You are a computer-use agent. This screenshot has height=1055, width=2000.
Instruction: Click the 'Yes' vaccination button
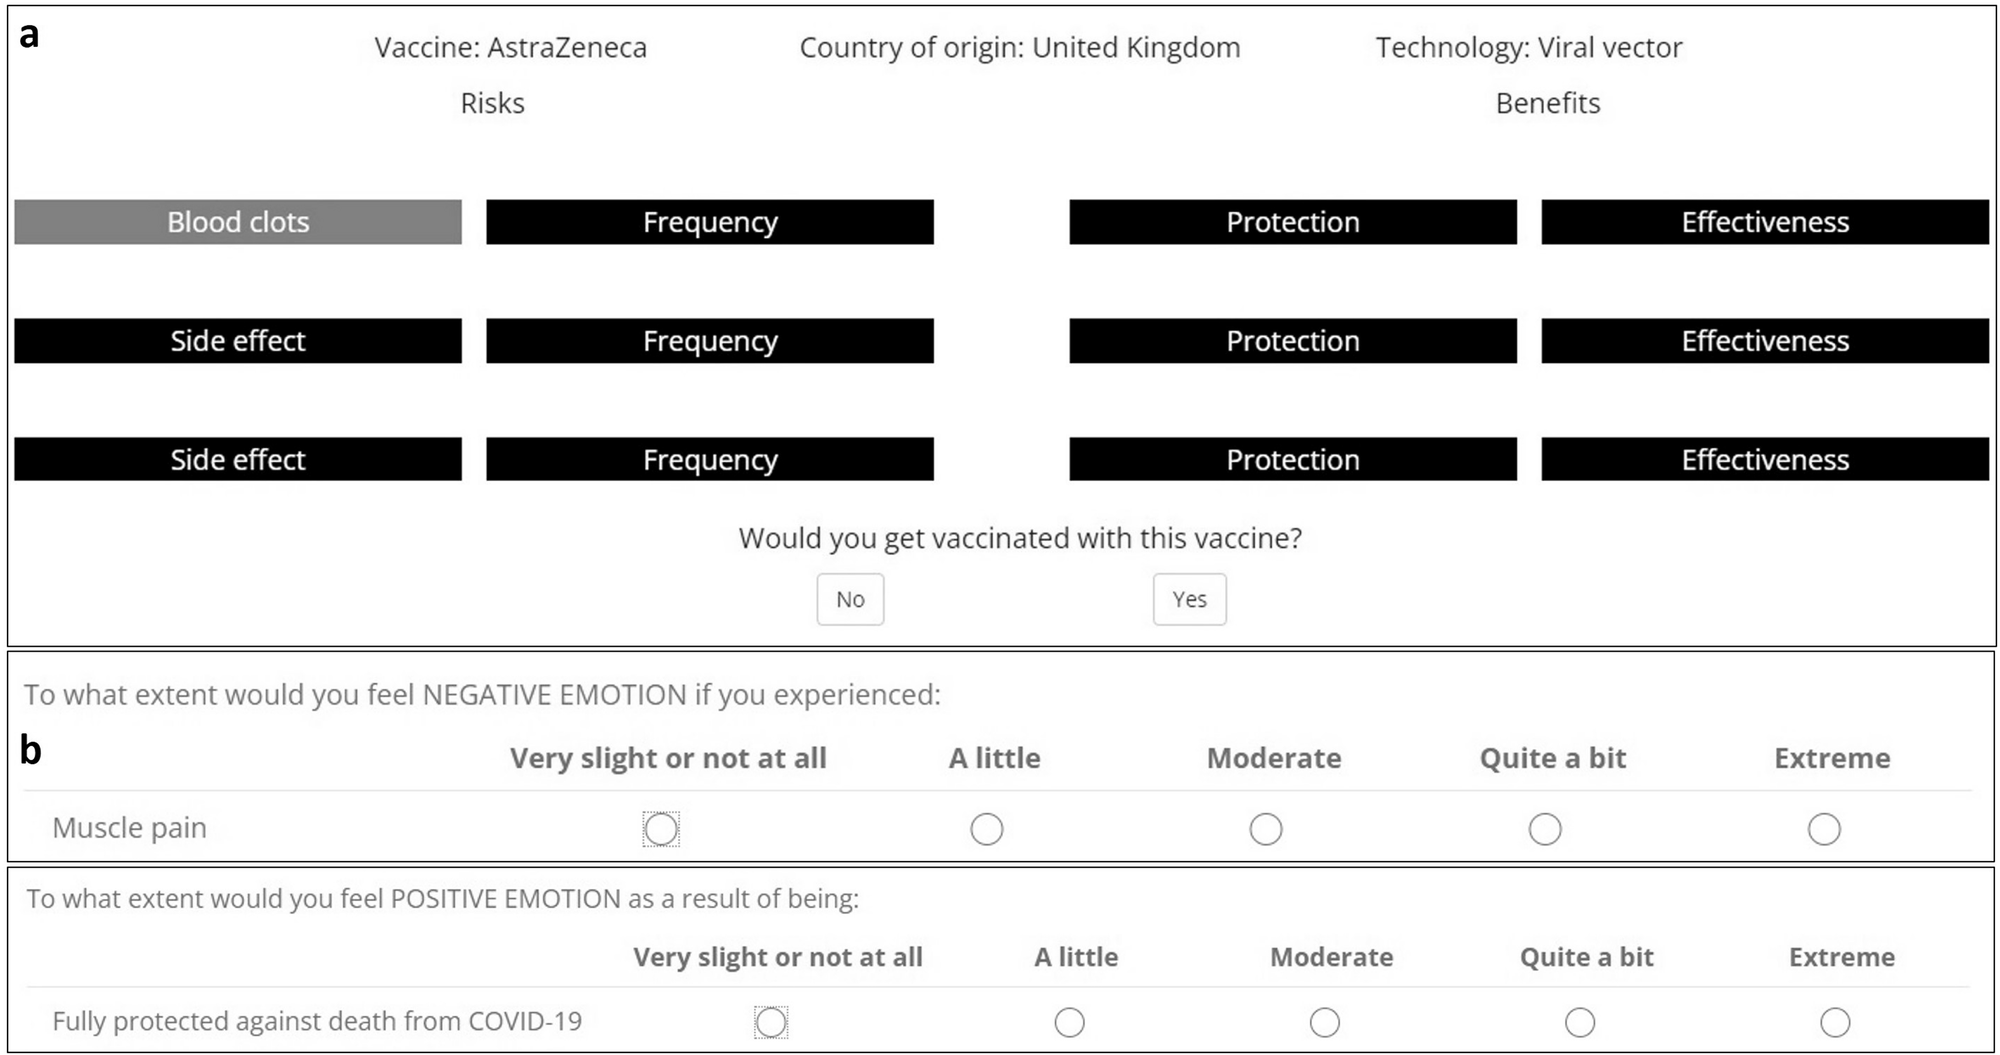pyautogui.click(x=1189, y=599)
